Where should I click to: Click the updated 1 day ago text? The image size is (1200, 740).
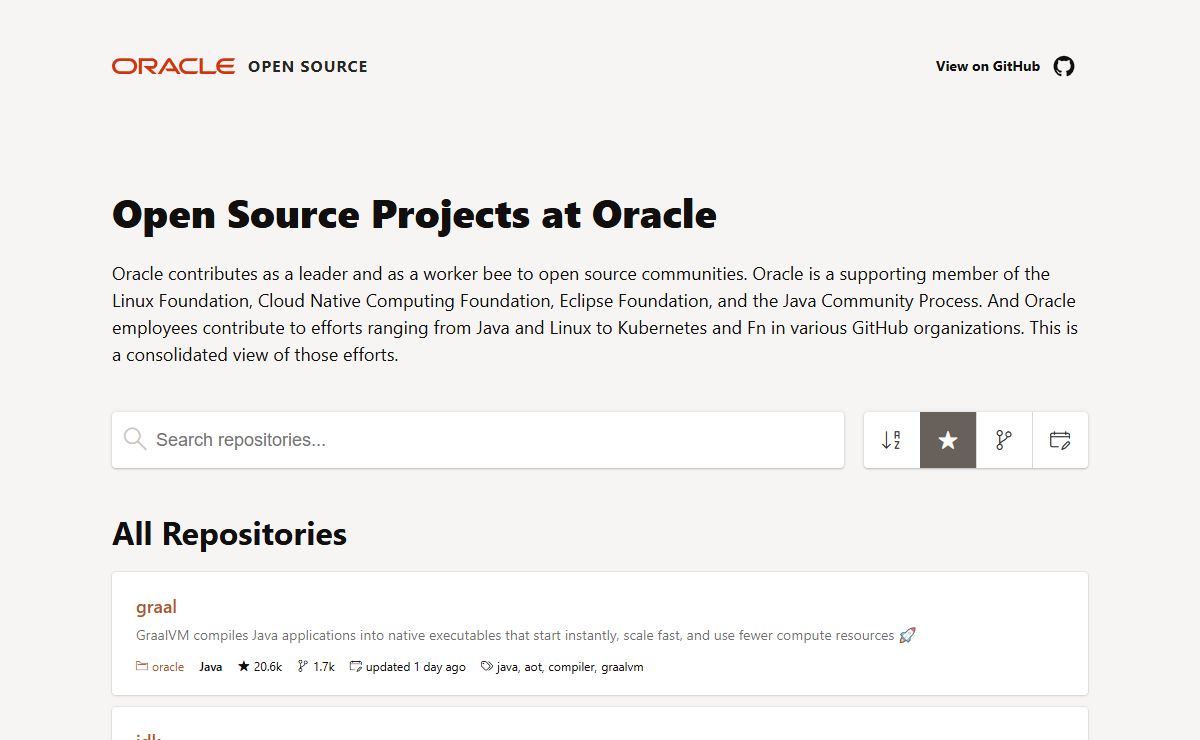point(416,667)
